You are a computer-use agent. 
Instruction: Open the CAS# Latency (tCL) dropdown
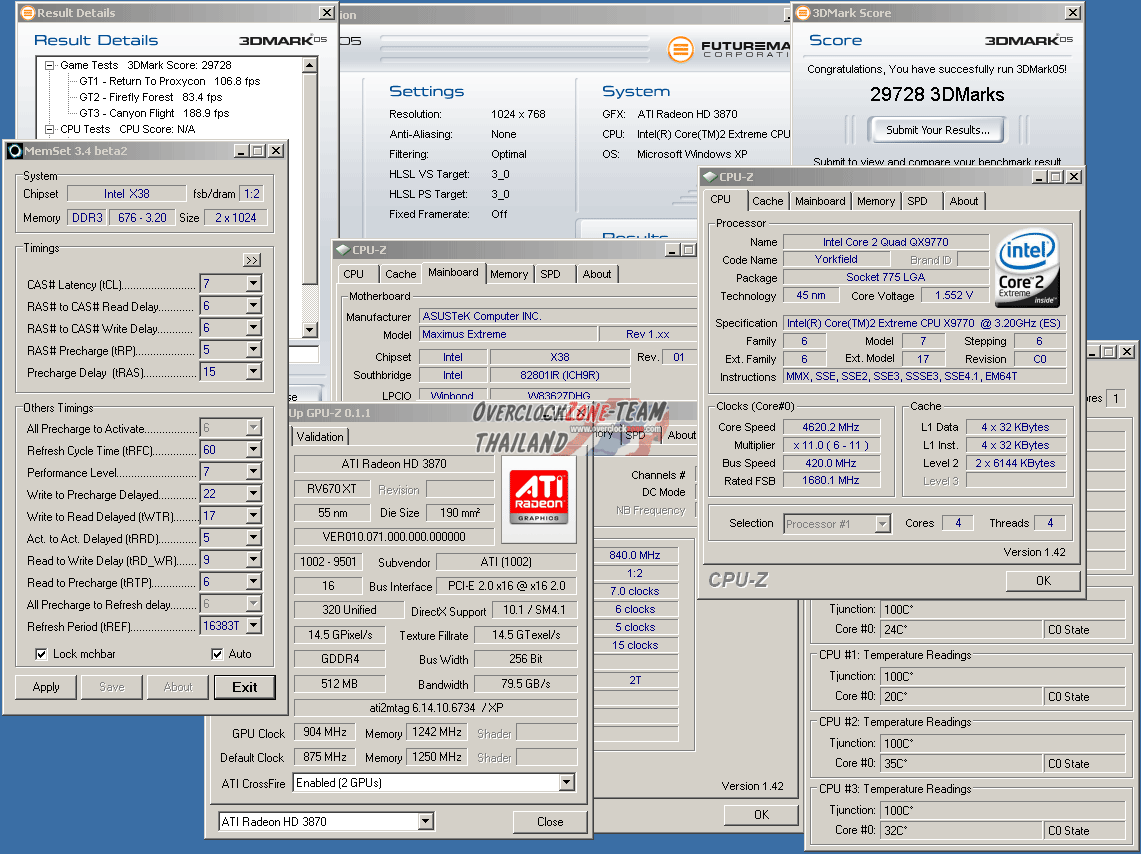pos(253,284)
